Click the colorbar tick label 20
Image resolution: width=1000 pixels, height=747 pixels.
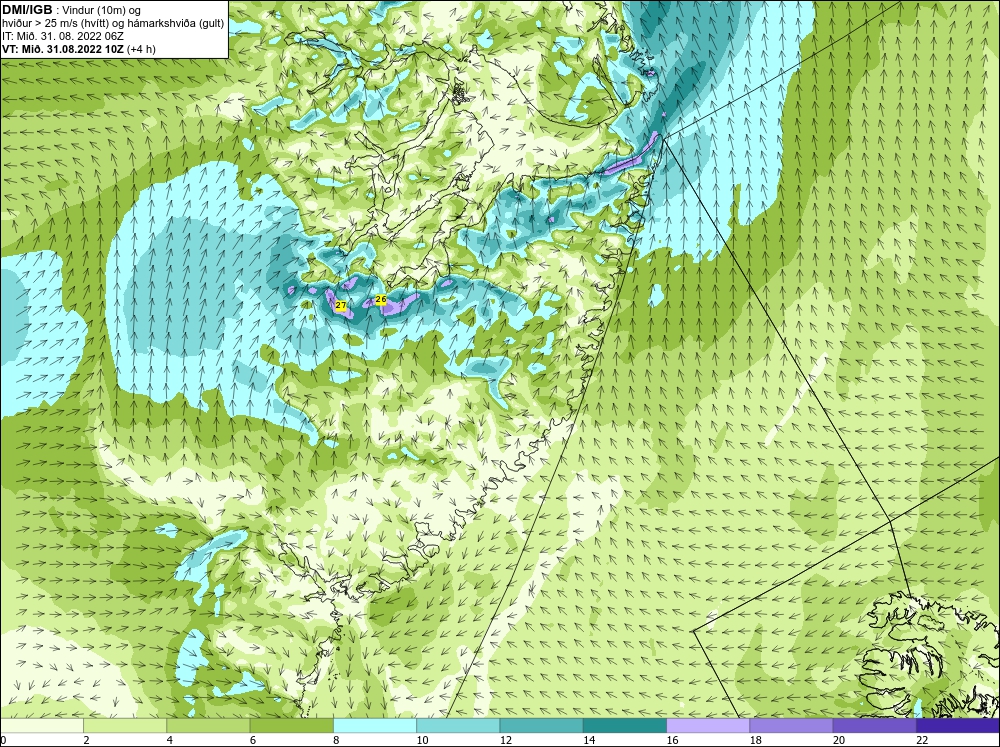point(839,740)
